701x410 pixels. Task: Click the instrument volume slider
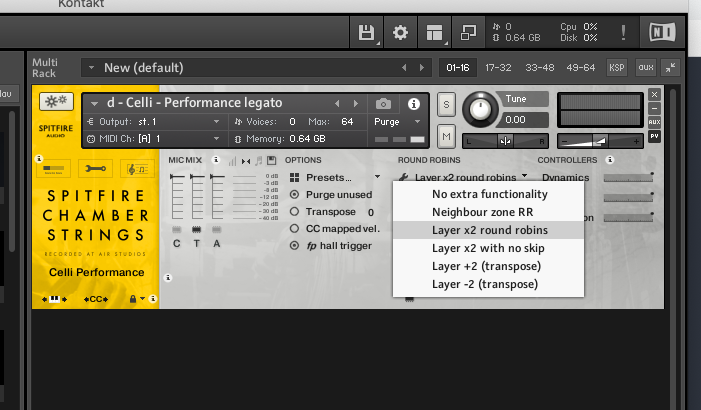coord(600,141)
